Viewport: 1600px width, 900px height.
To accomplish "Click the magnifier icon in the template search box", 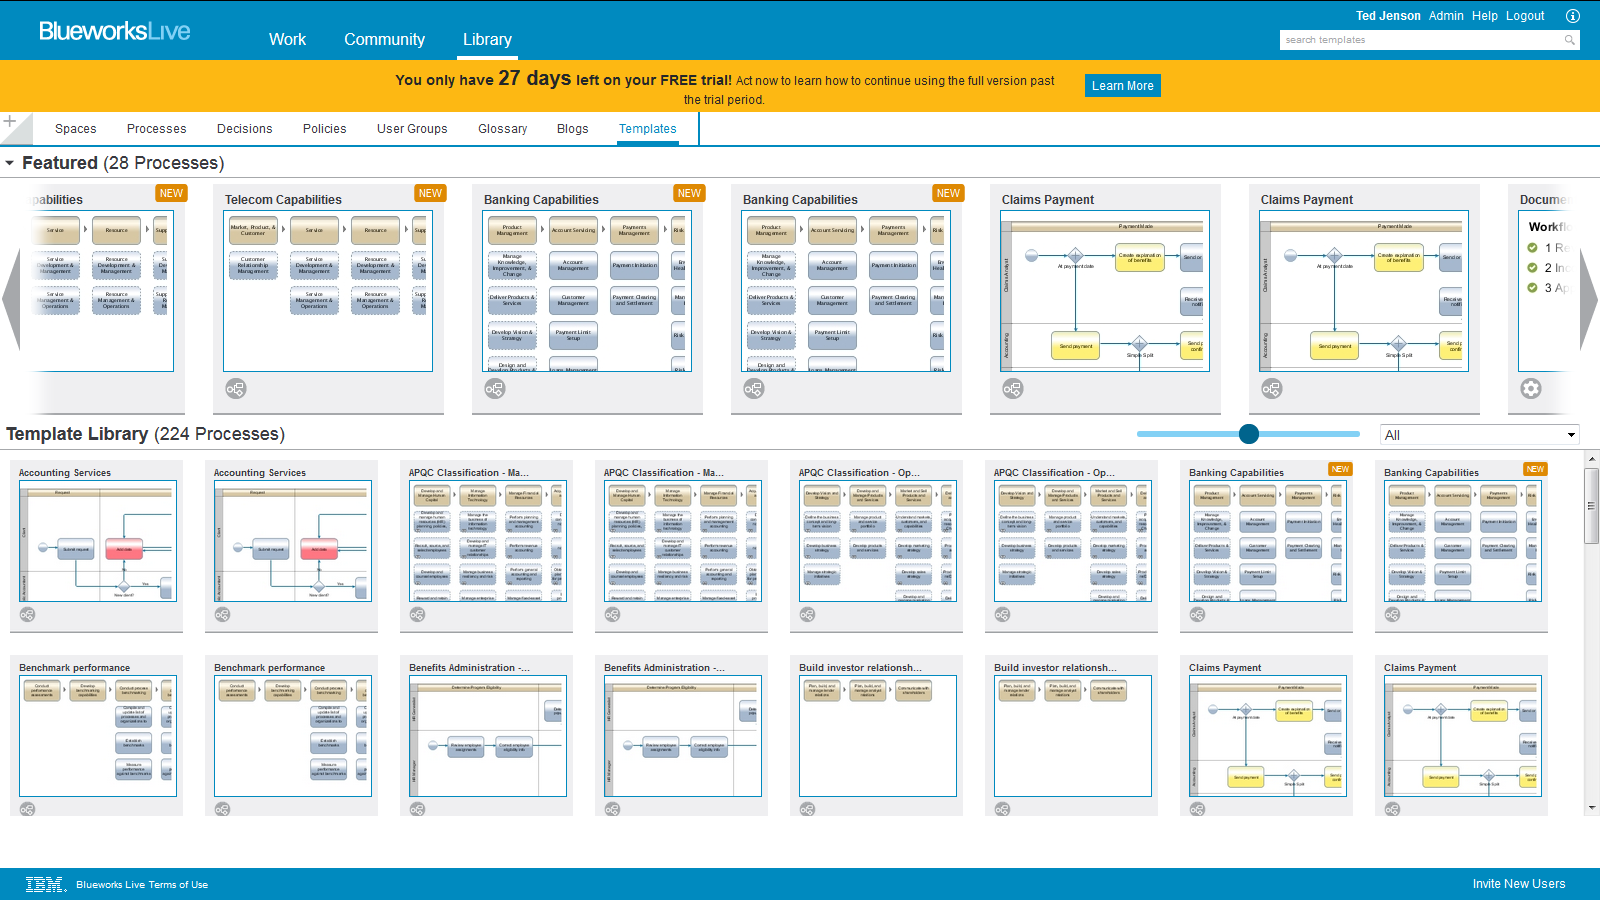I will (1570, 40).
